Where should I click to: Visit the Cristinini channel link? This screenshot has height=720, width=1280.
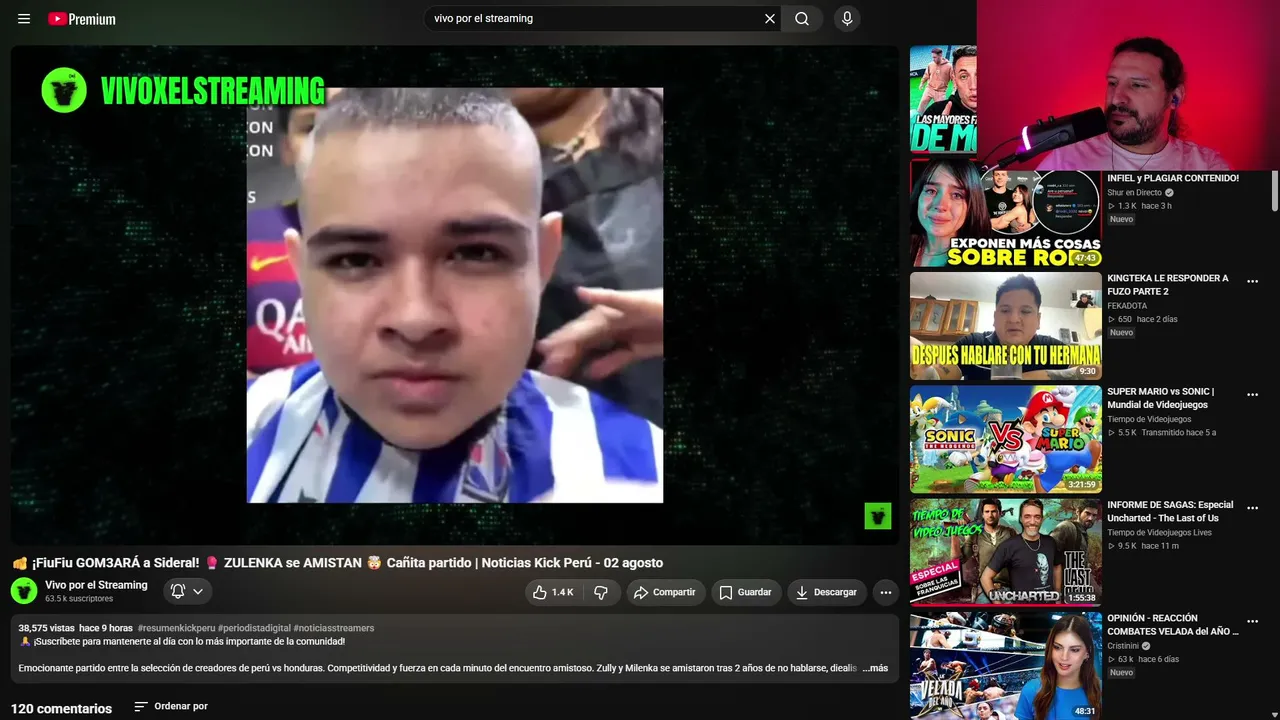point(1125,645)
